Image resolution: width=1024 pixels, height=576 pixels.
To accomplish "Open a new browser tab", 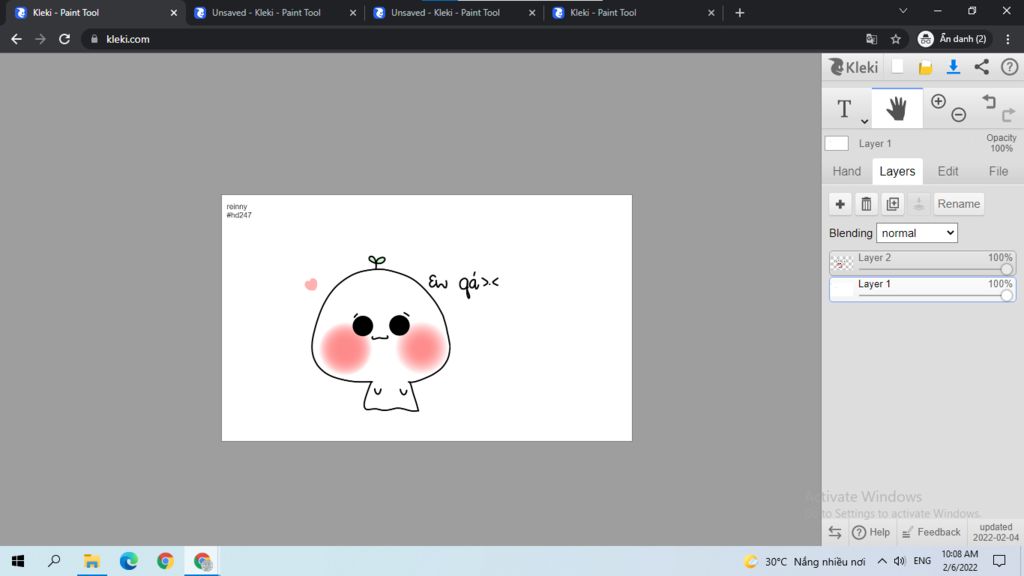I will 739,12.
